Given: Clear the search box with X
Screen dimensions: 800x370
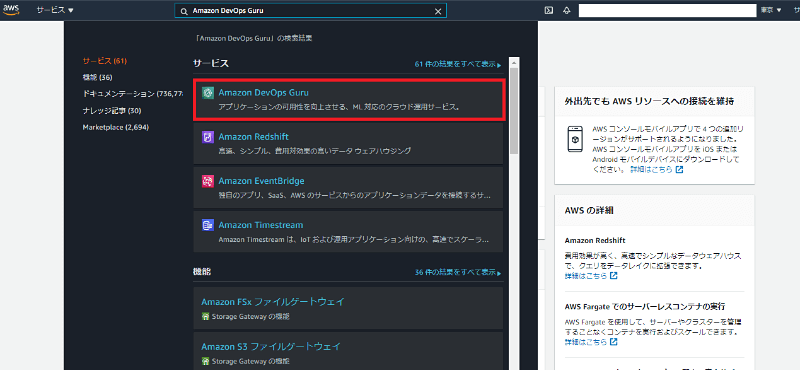Looking at the screenshot, I should tap(438, 11).
